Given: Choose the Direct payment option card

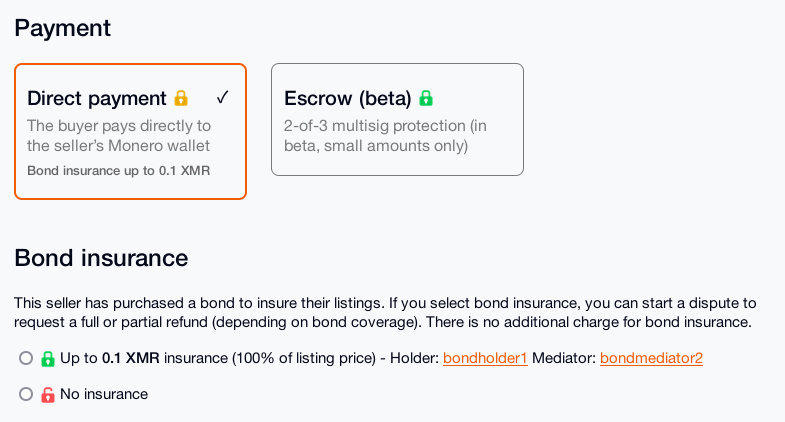Looking at the screenshot, I should point(130,131).
